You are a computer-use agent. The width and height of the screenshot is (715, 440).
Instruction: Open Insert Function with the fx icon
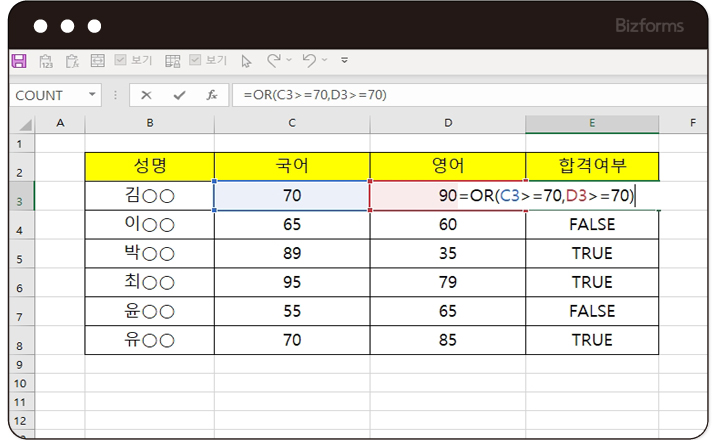(211, 95)
